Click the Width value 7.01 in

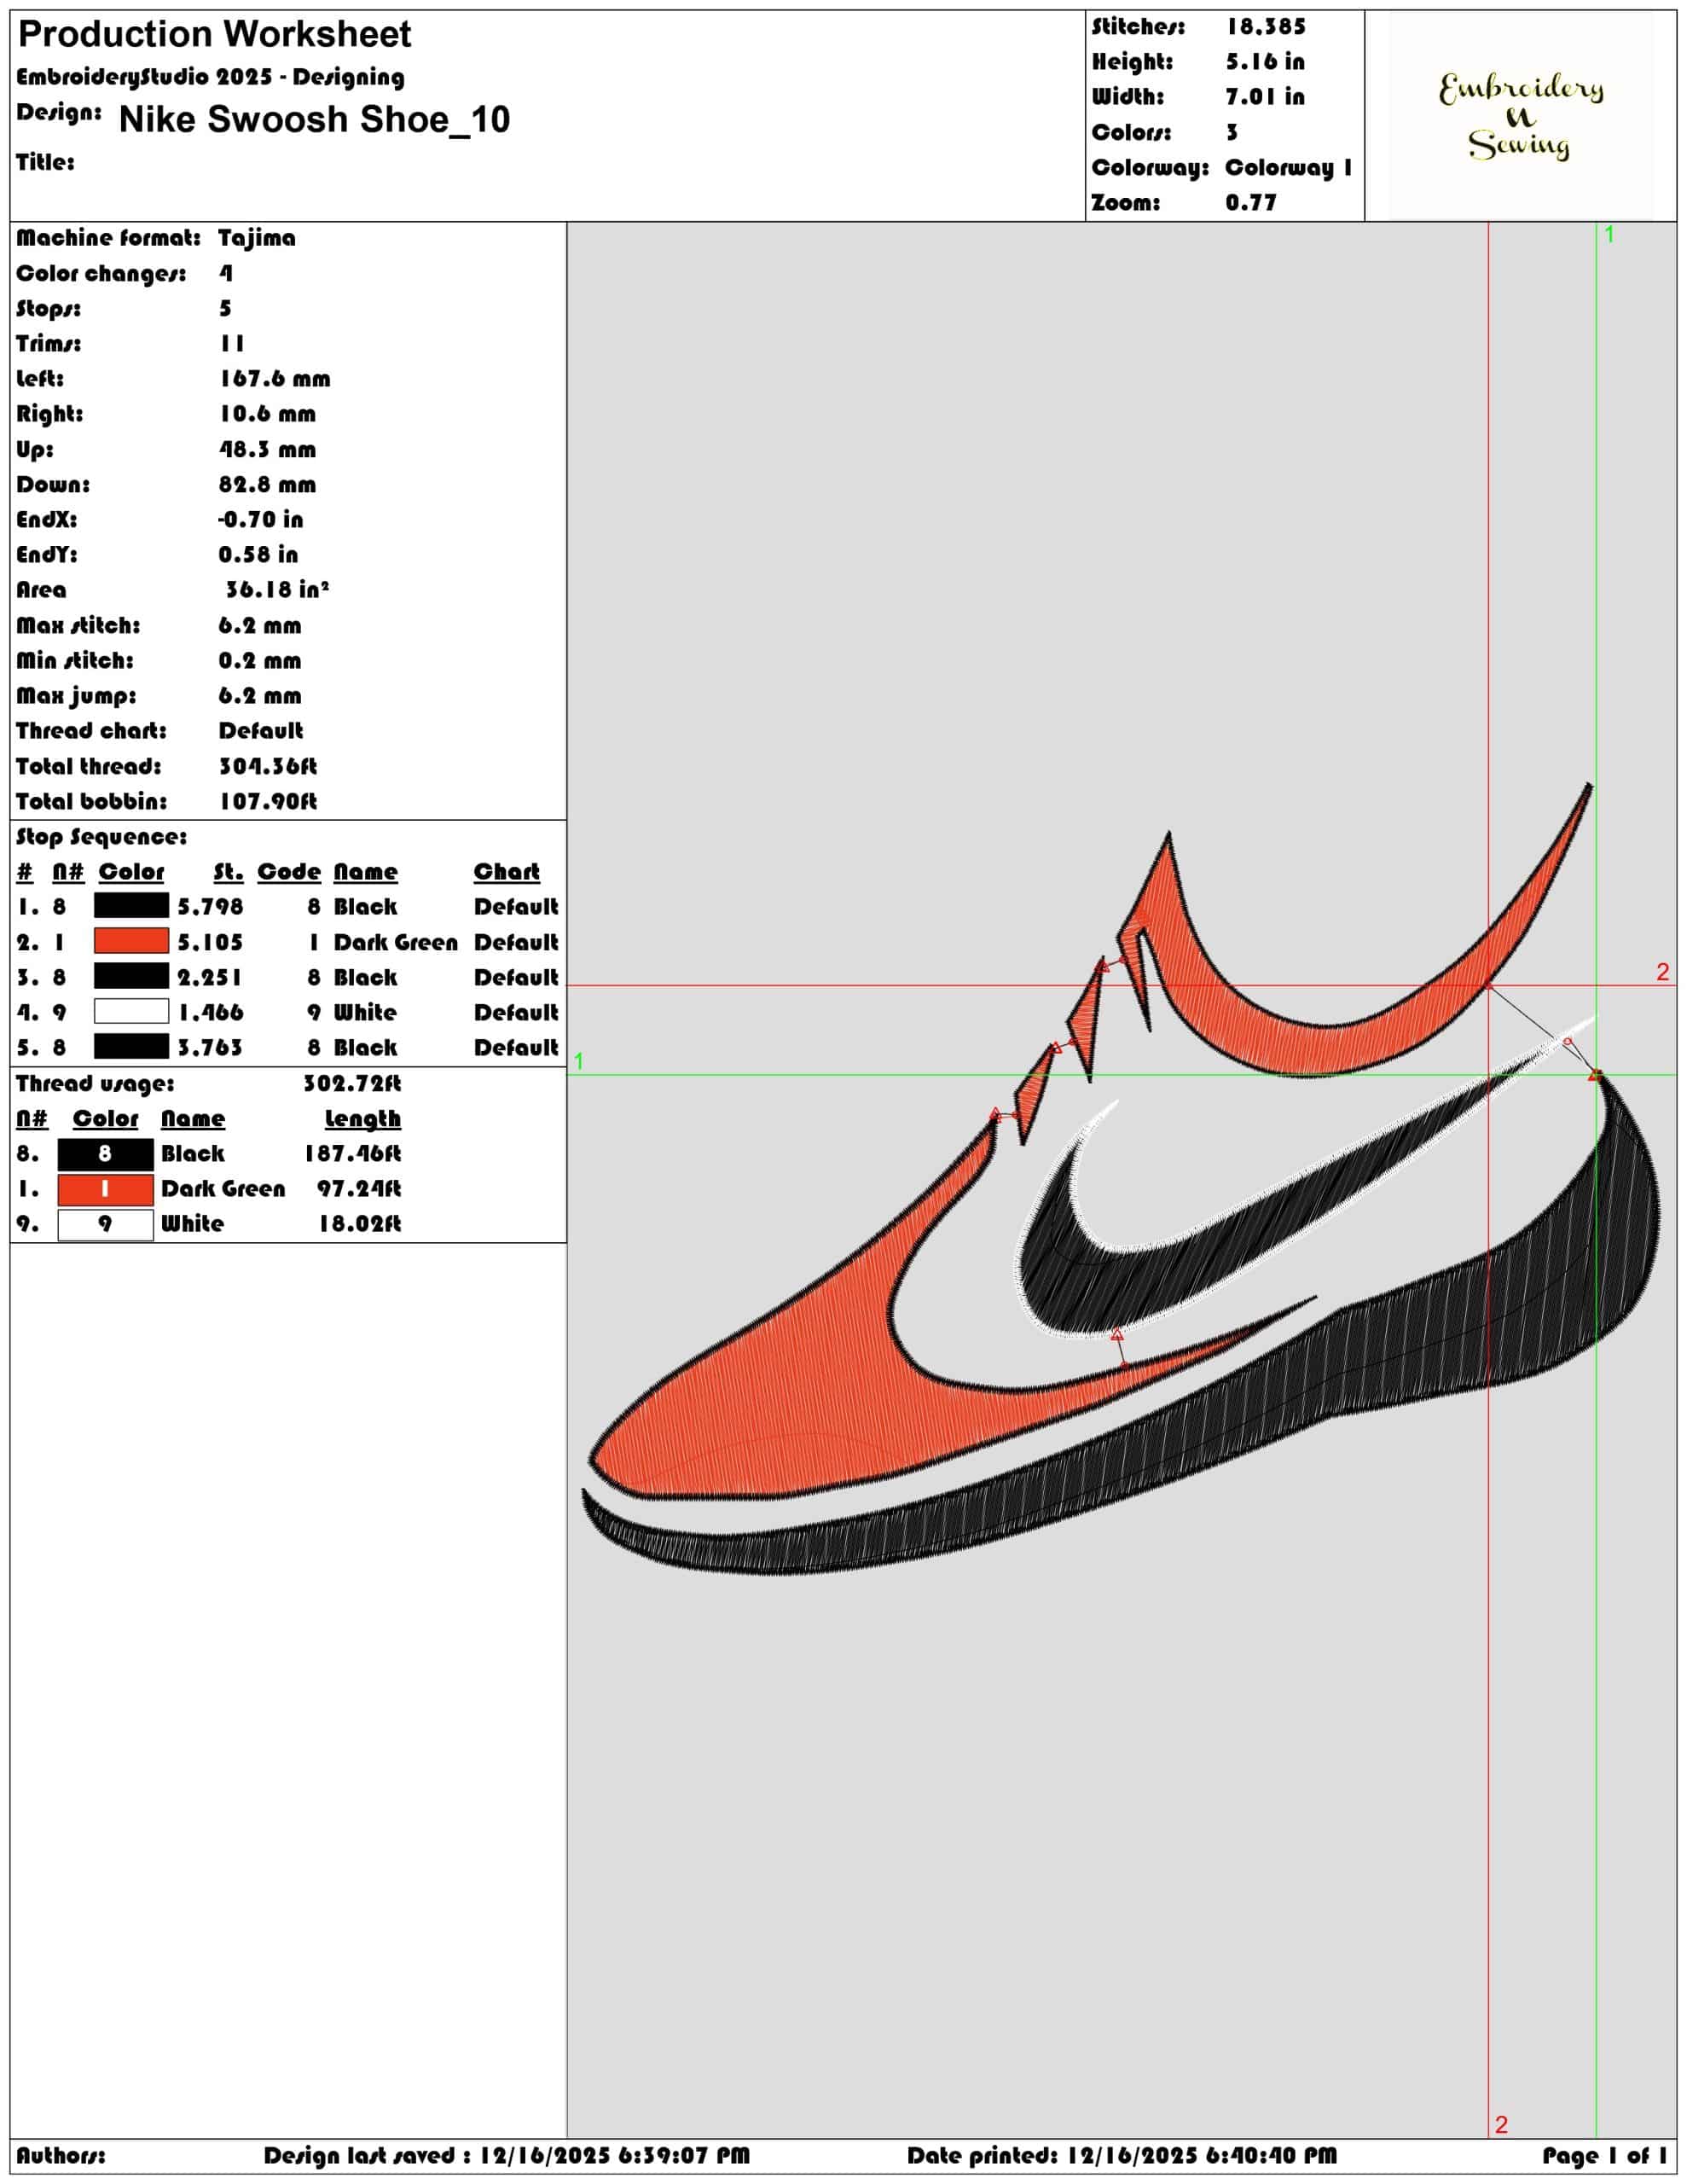point(1265,97)
